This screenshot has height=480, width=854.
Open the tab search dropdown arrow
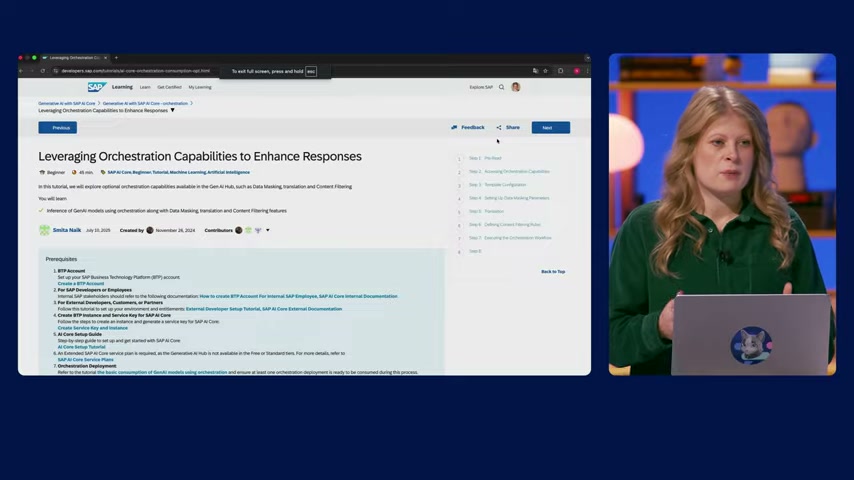pos(587,58)
